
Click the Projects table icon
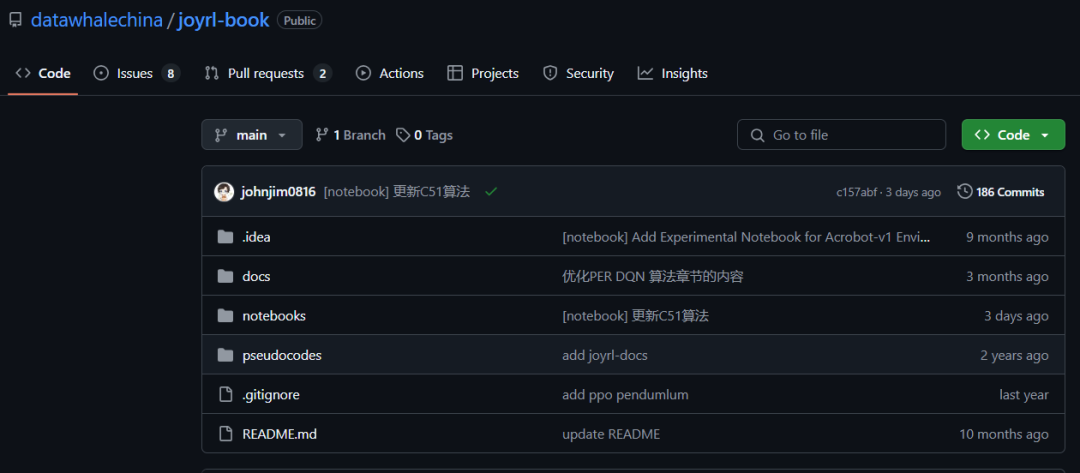(x=455, y=73)
